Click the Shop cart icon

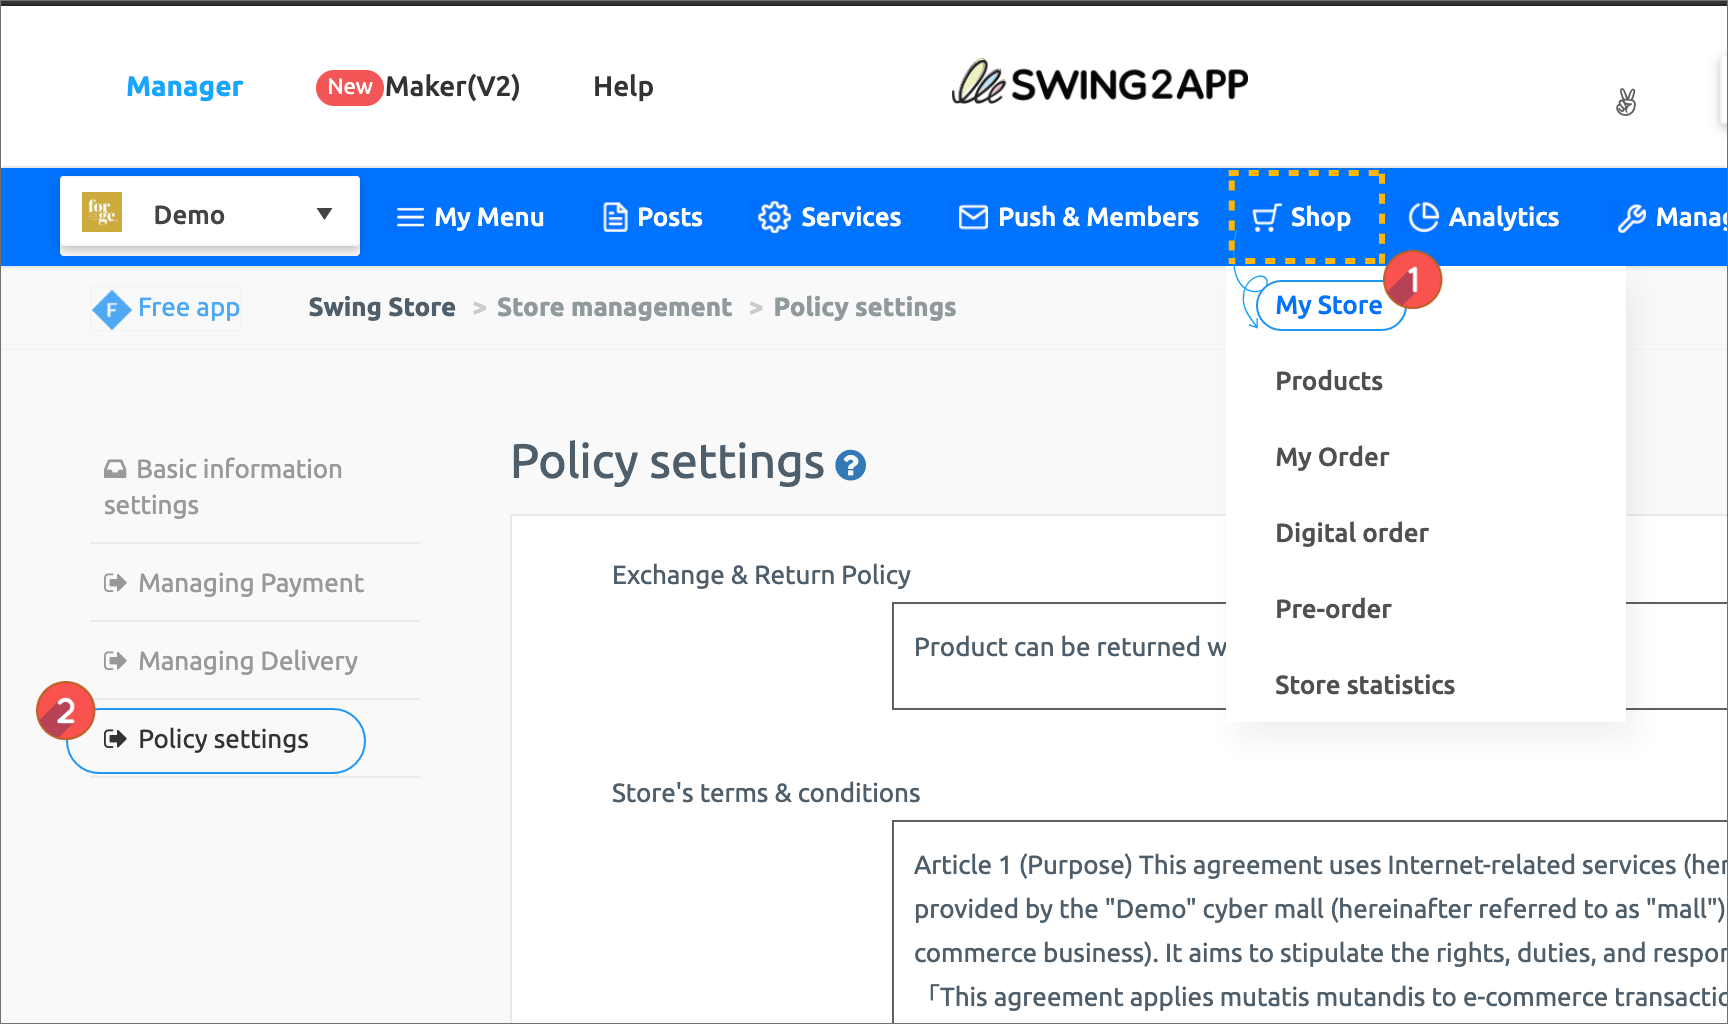pyautogui.click(x=1266, y=217)
